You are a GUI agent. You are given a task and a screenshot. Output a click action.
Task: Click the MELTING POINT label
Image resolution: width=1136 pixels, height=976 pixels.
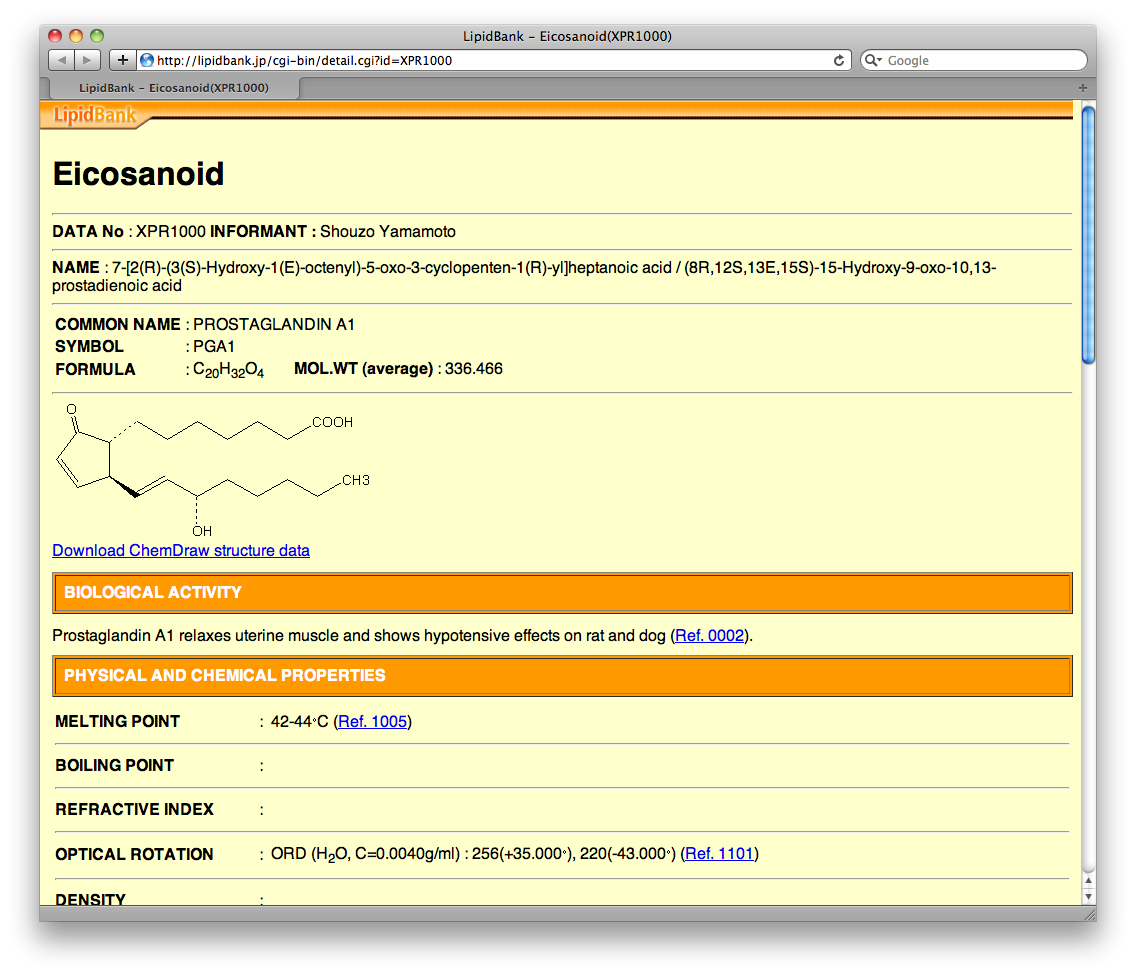(117, 722)
